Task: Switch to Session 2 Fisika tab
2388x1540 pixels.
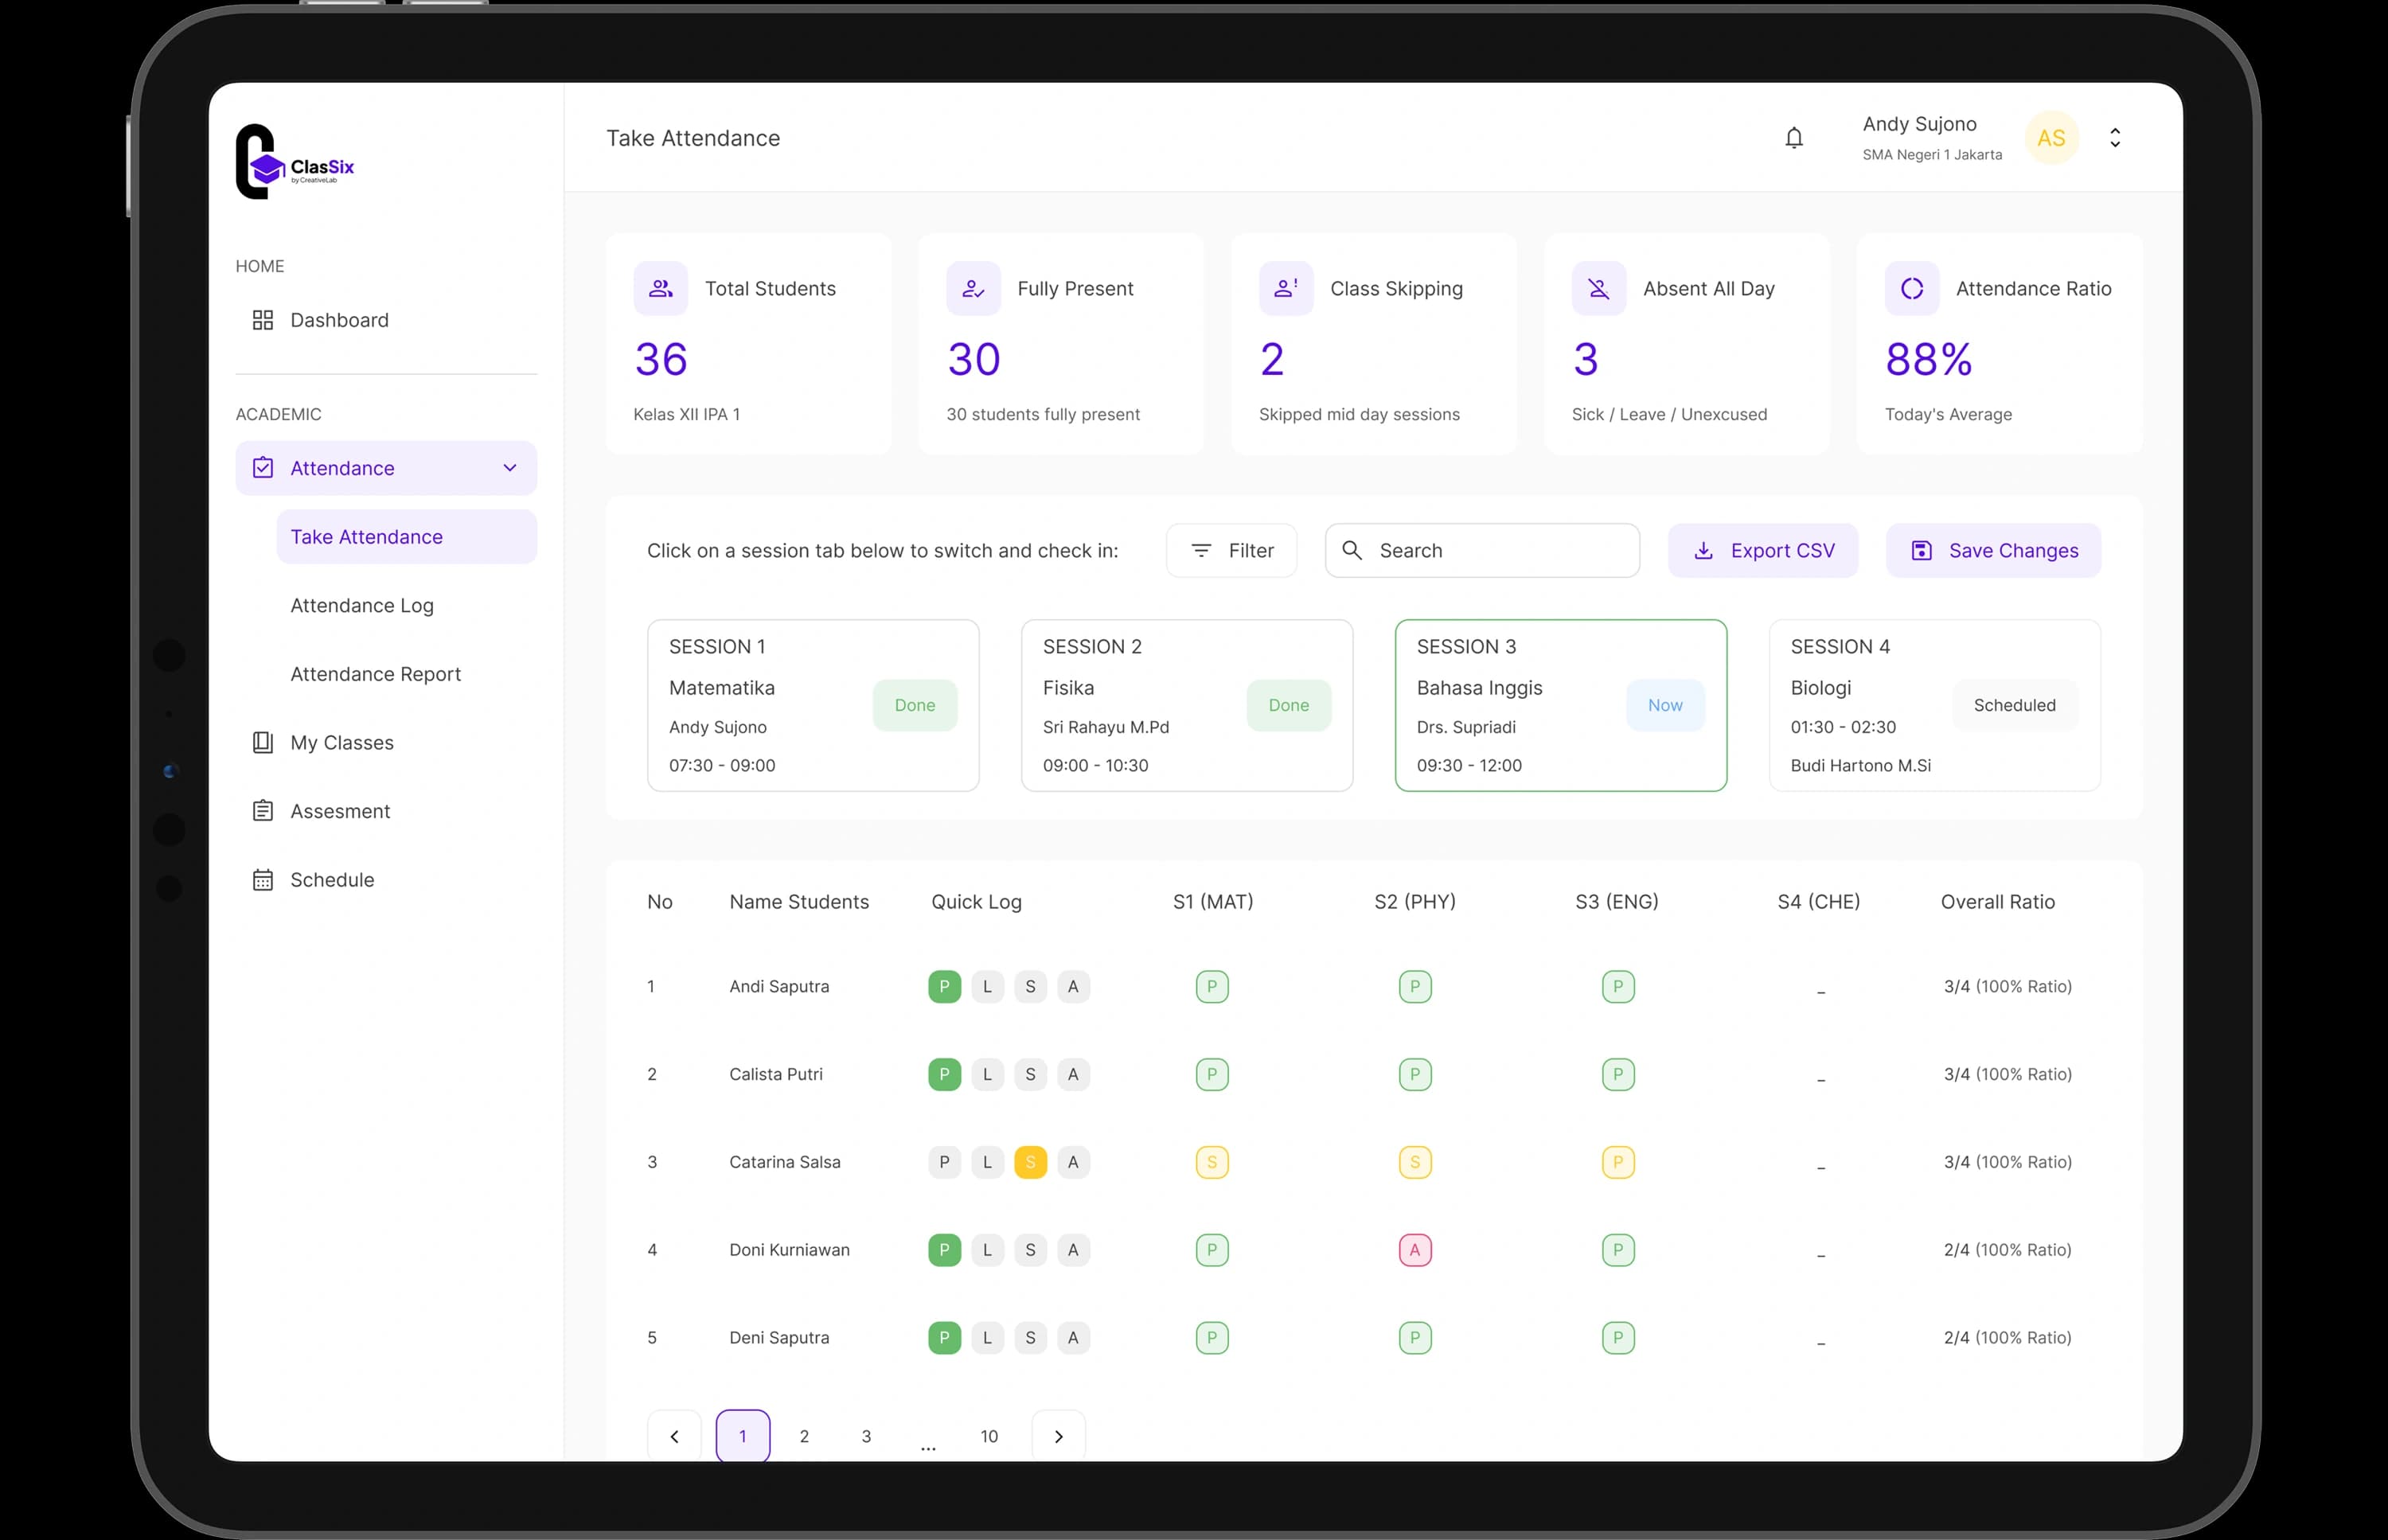Action: point(1187,706)
